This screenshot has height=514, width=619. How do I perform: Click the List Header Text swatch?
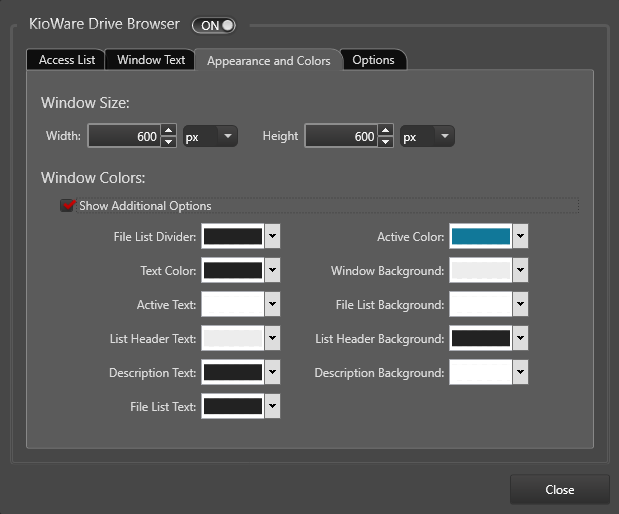pos(233,338)
